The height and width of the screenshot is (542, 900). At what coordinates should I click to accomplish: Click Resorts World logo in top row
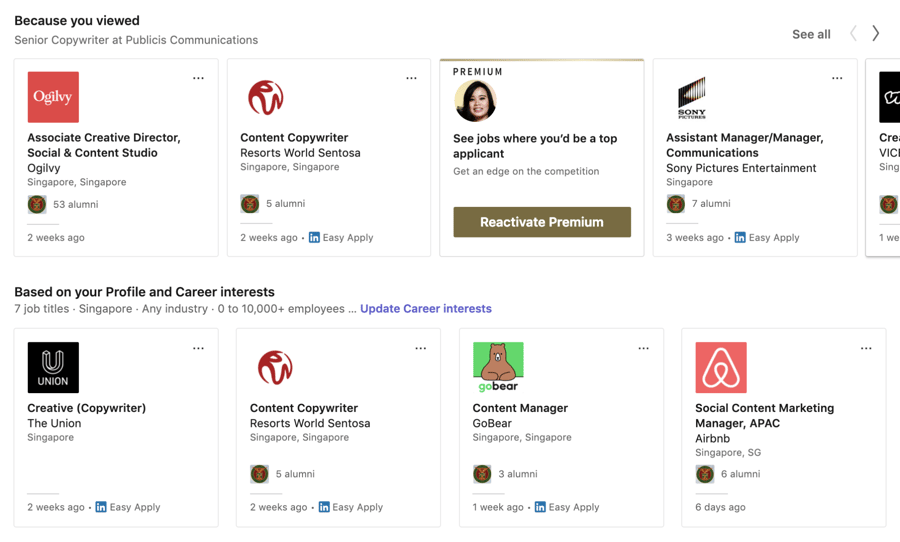(266, 97)
